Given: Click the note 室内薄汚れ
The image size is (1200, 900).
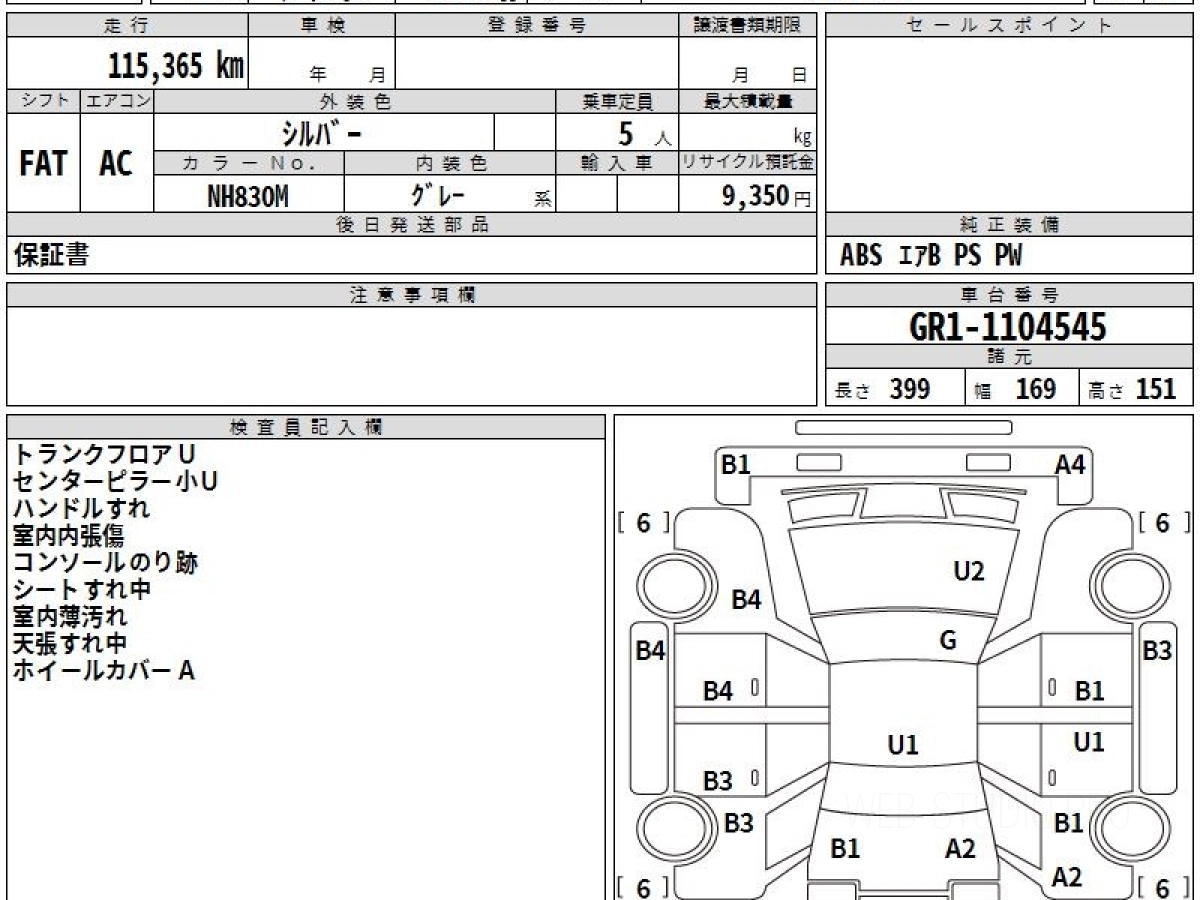Looking at the screenshot, I should (69, 616).
